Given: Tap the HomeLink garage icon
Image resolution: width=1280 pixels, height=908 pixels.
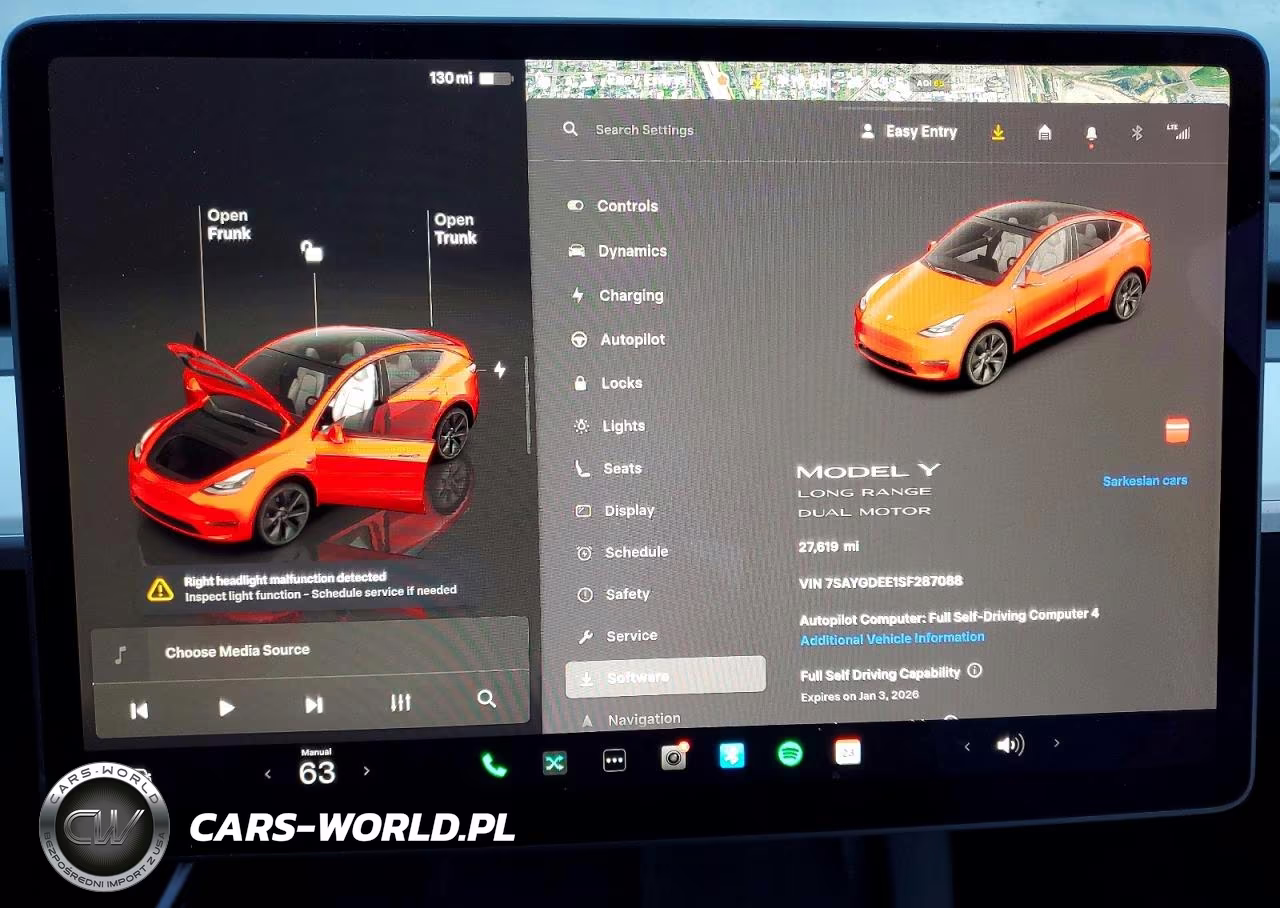Looking at the screenshot, I should coord(1045,132).
